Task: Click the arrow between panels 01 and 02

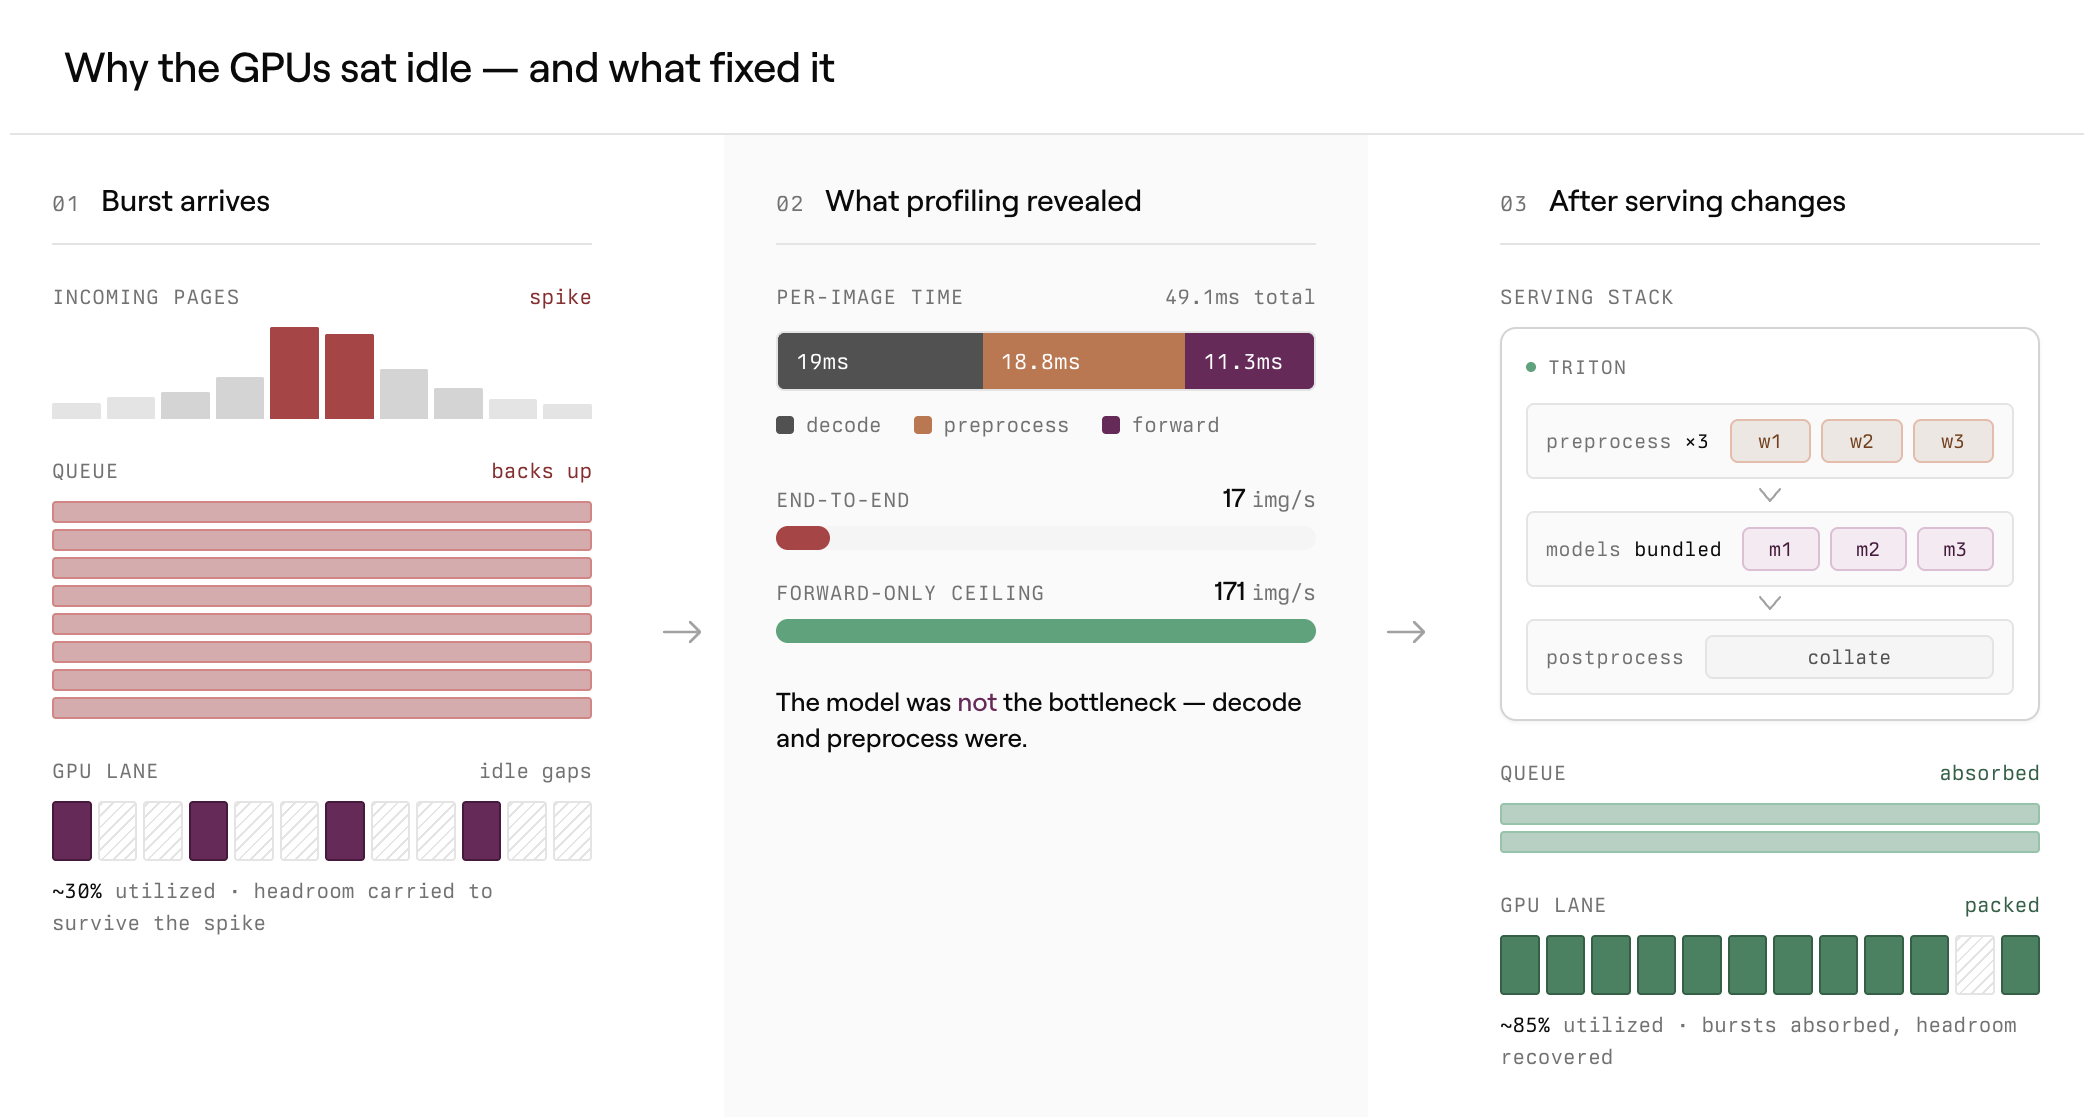Action: point(682,632)
